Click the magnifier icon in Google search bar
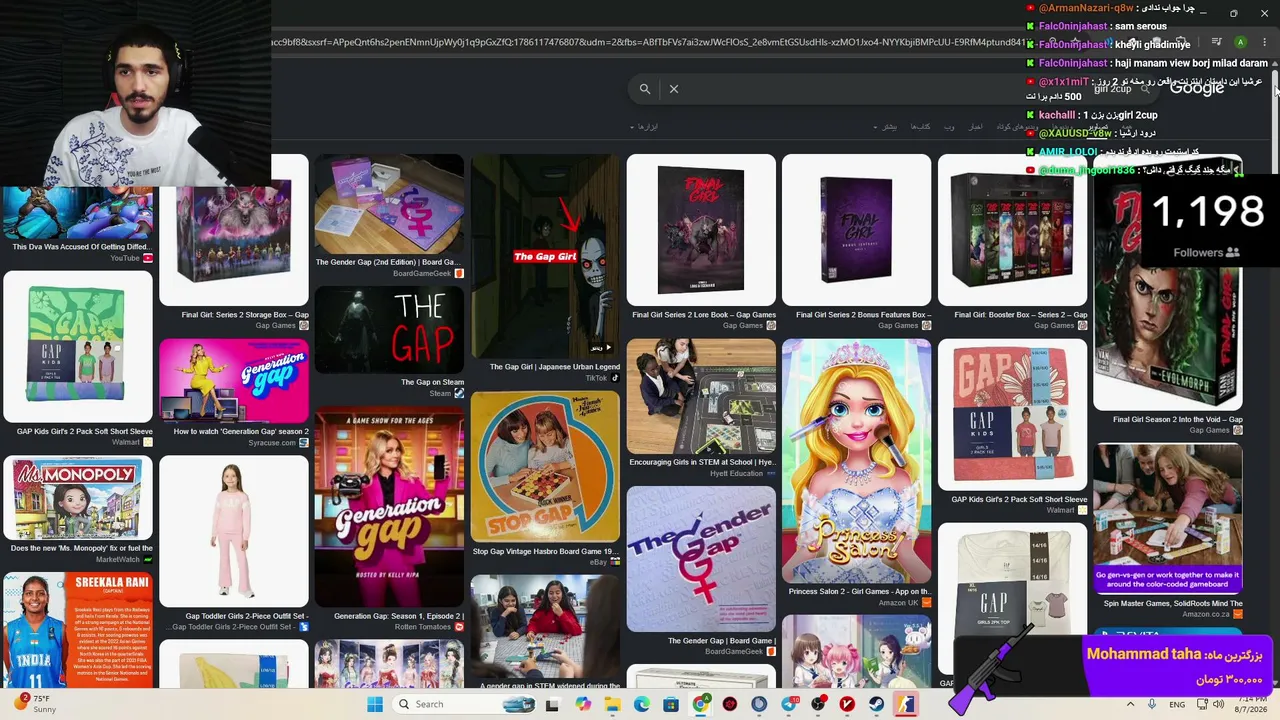 point(645,89)
